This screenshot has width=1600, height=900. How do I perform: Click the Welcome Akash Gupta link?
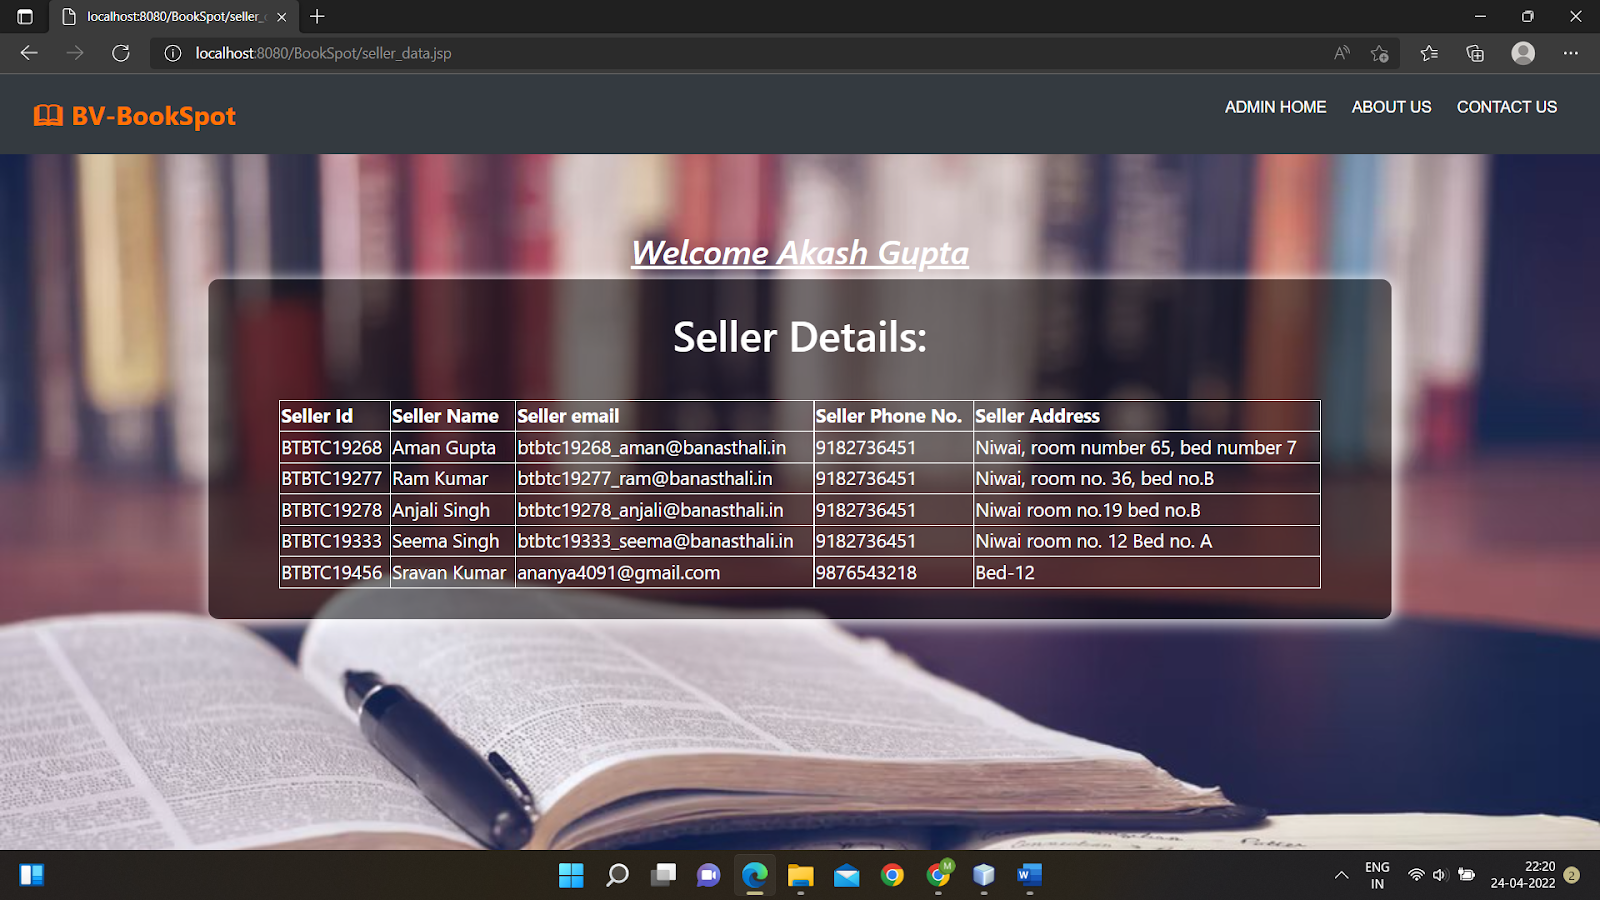point(800,253)
